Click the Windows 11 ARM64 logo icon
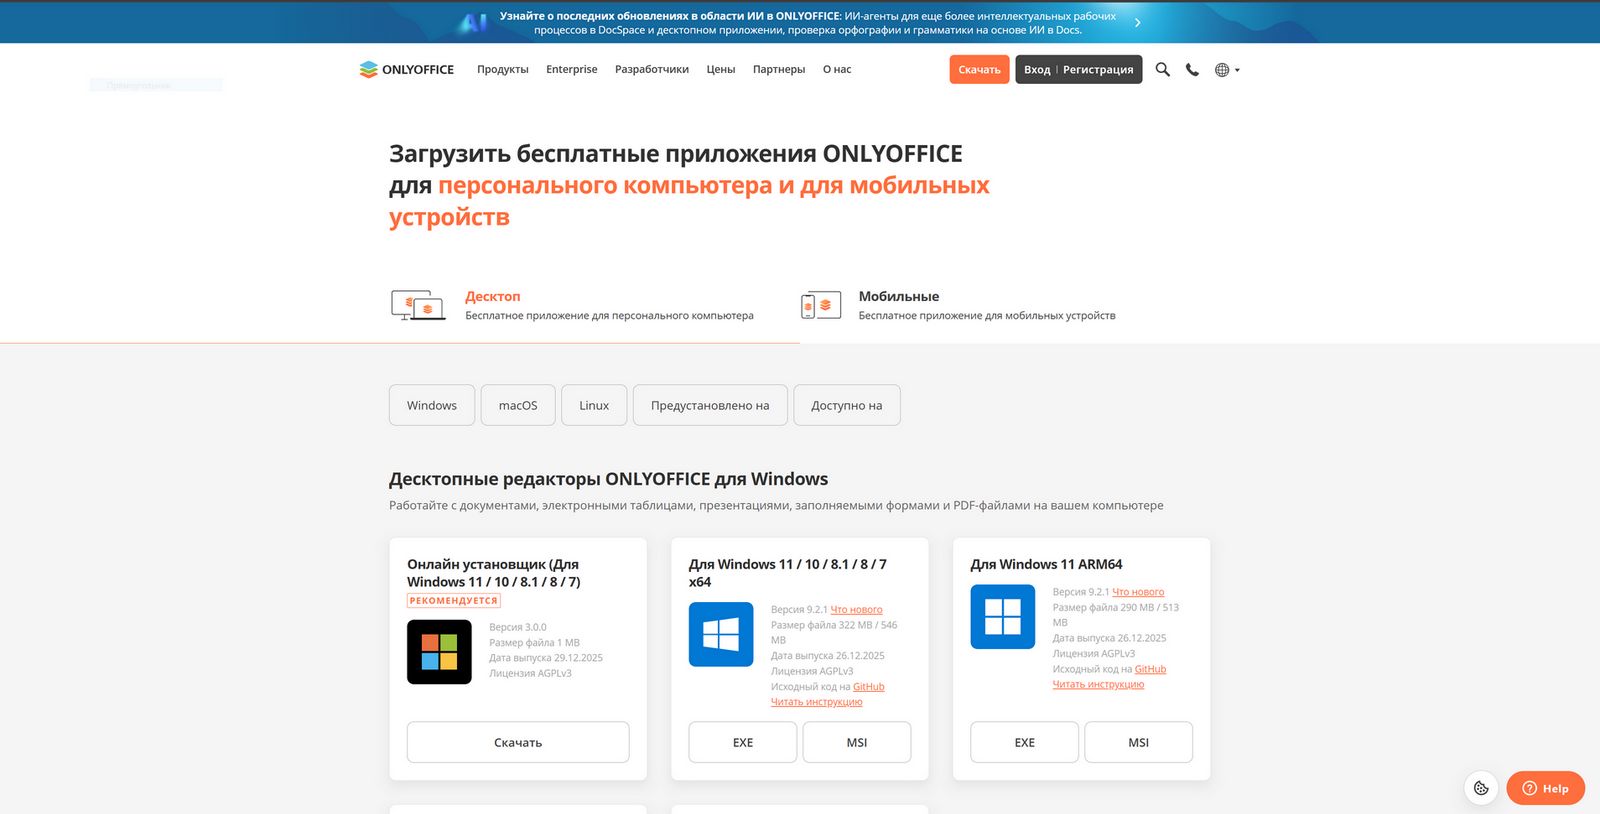Screen dimensions: 1600x814 (1003, 617)
